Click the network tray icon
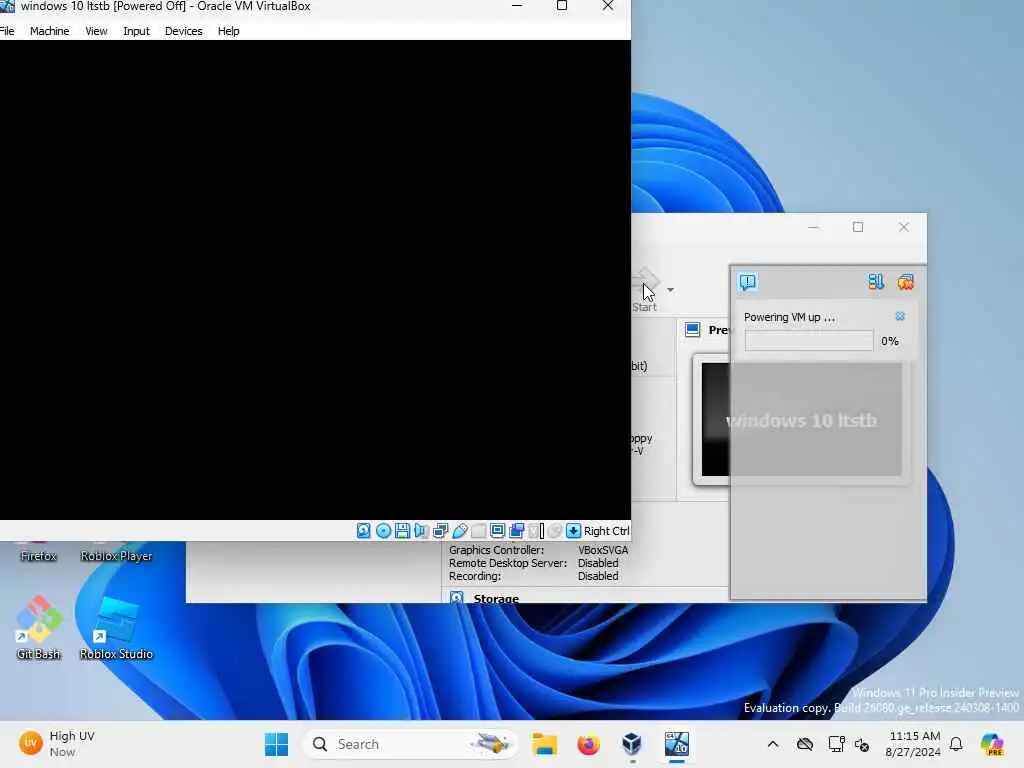 click(x=836, y=744)
